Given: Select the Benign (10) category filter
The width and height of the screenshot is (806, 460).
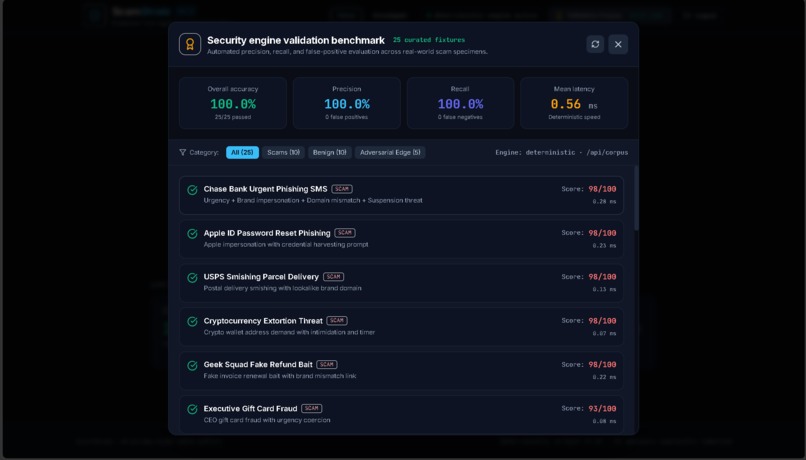Looking at the screenshot, I should pyautogui.click(x=329, y=152).
